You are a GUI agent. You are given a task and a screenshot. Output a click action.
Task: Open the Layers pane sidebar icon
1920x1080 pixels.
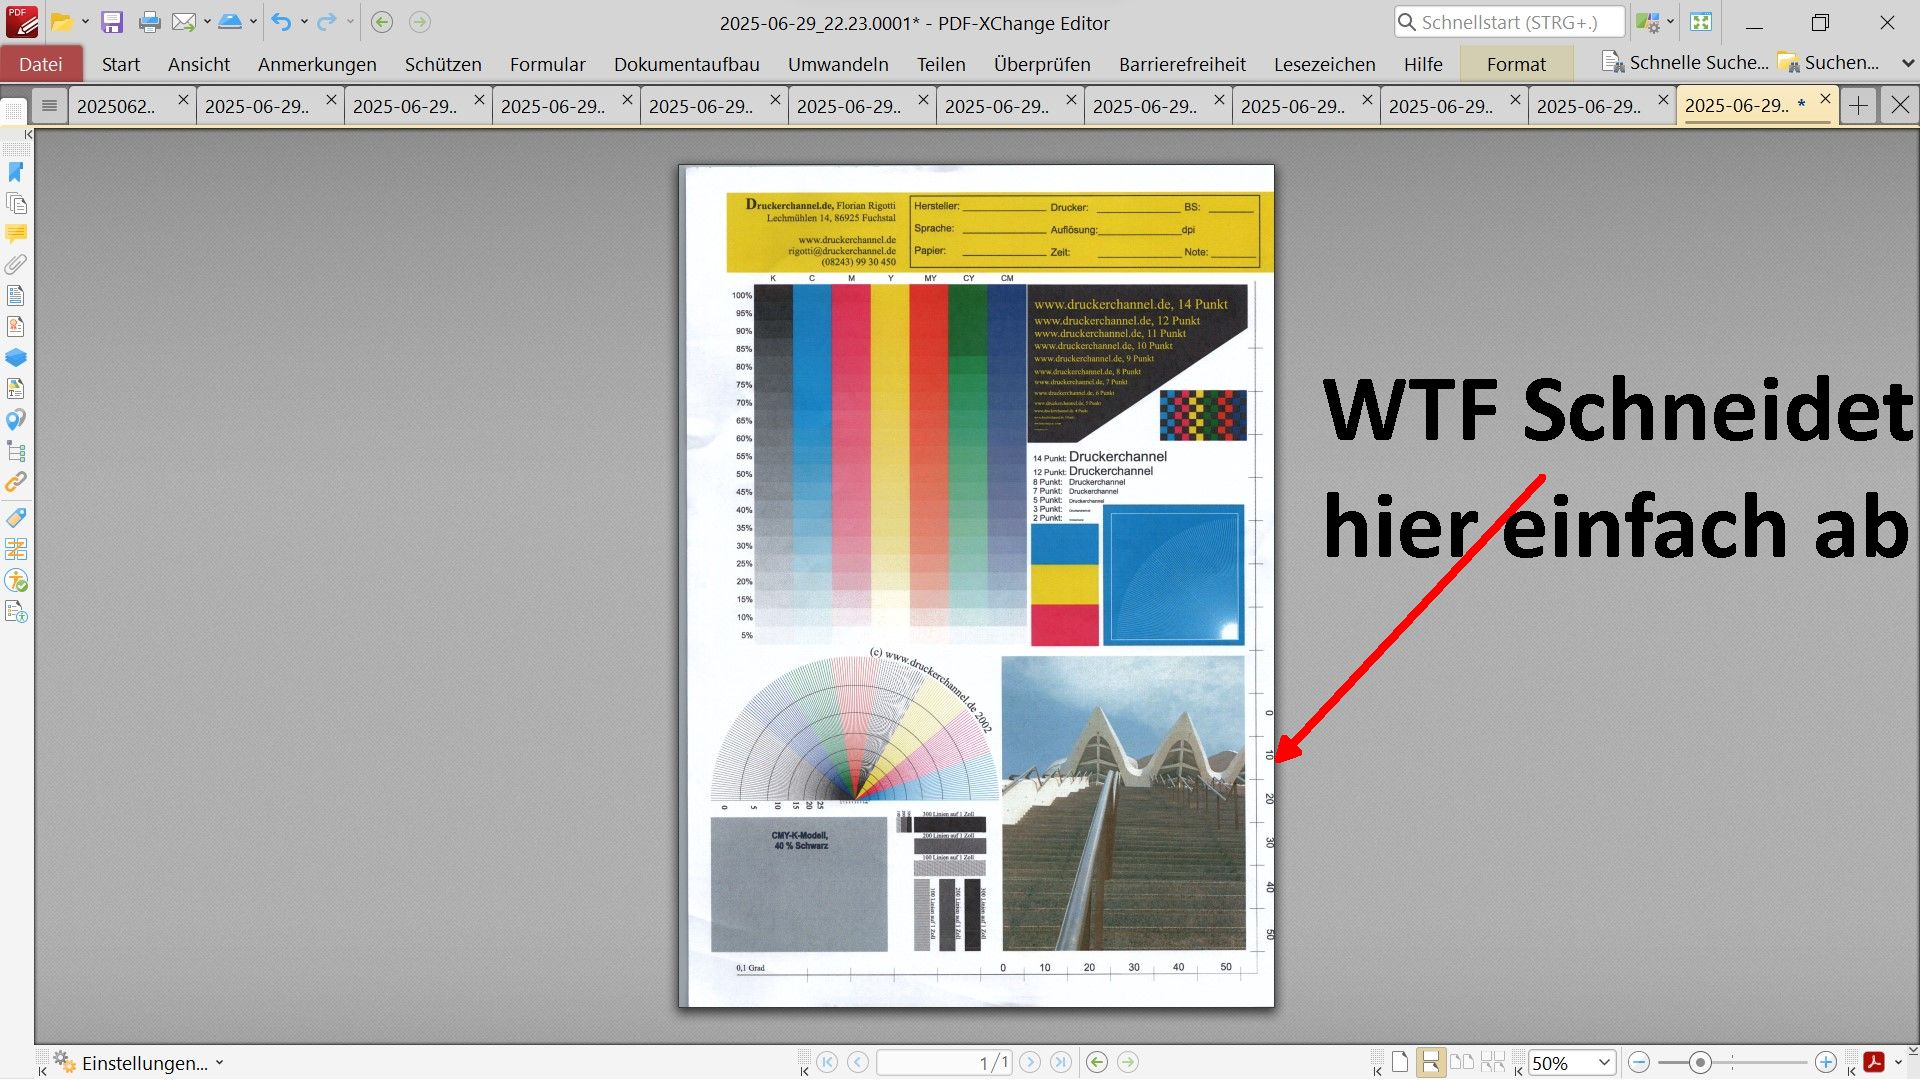pos(16,357)
